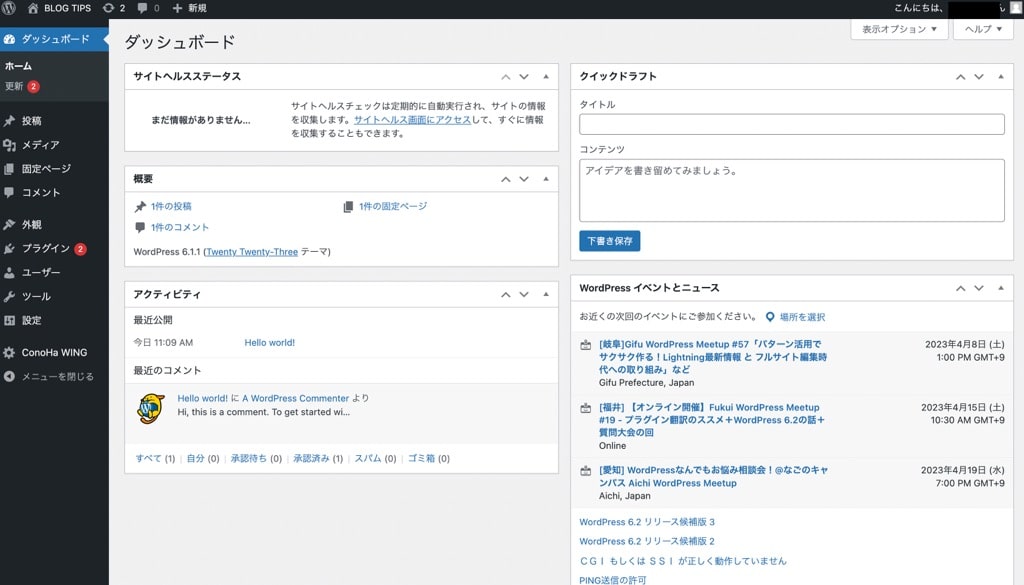Move サイトヘルスステータス panel up
The width and height of the screenshot is (1024, 585).
[505, 76]
